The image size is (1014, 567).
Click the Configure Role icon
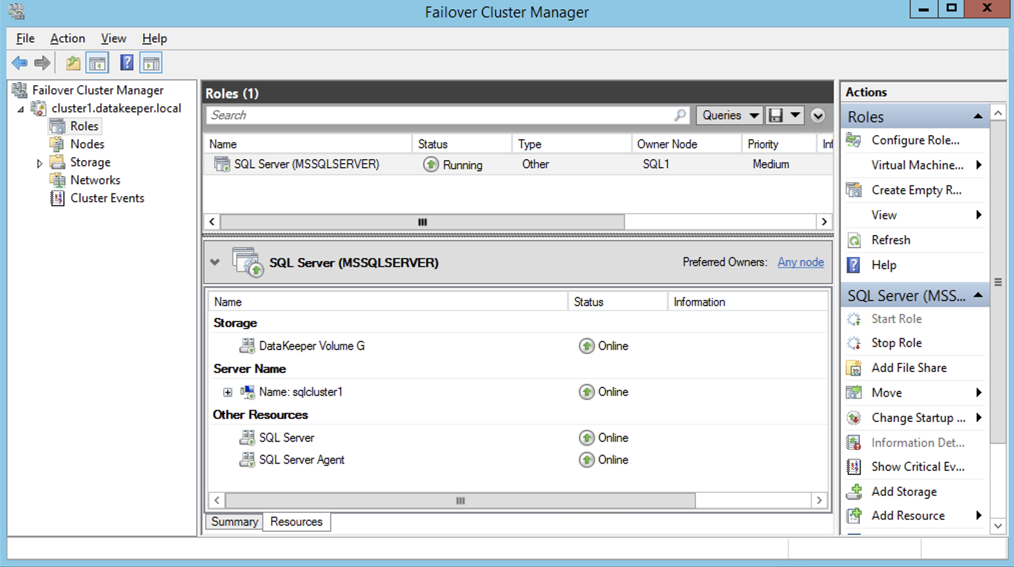pyautogui.click(x=854, y=141)
